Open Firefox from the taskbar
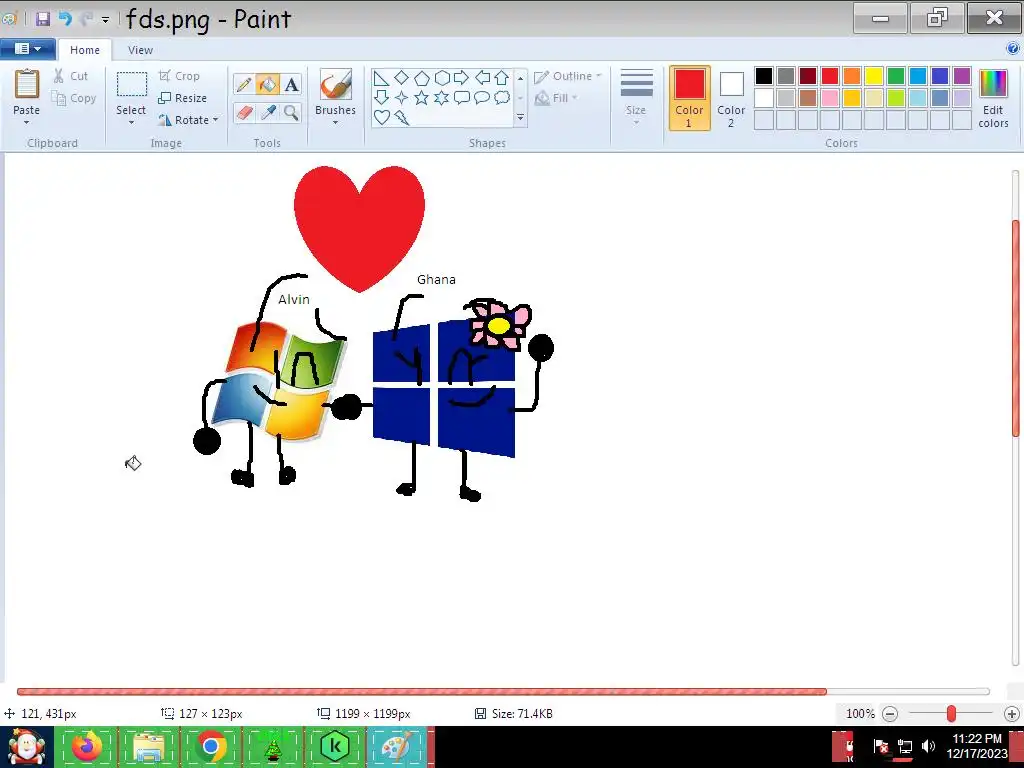Image resolution: width=1024 pixels, height=768 pixels. pyautogui.click(x=86, y=746)
